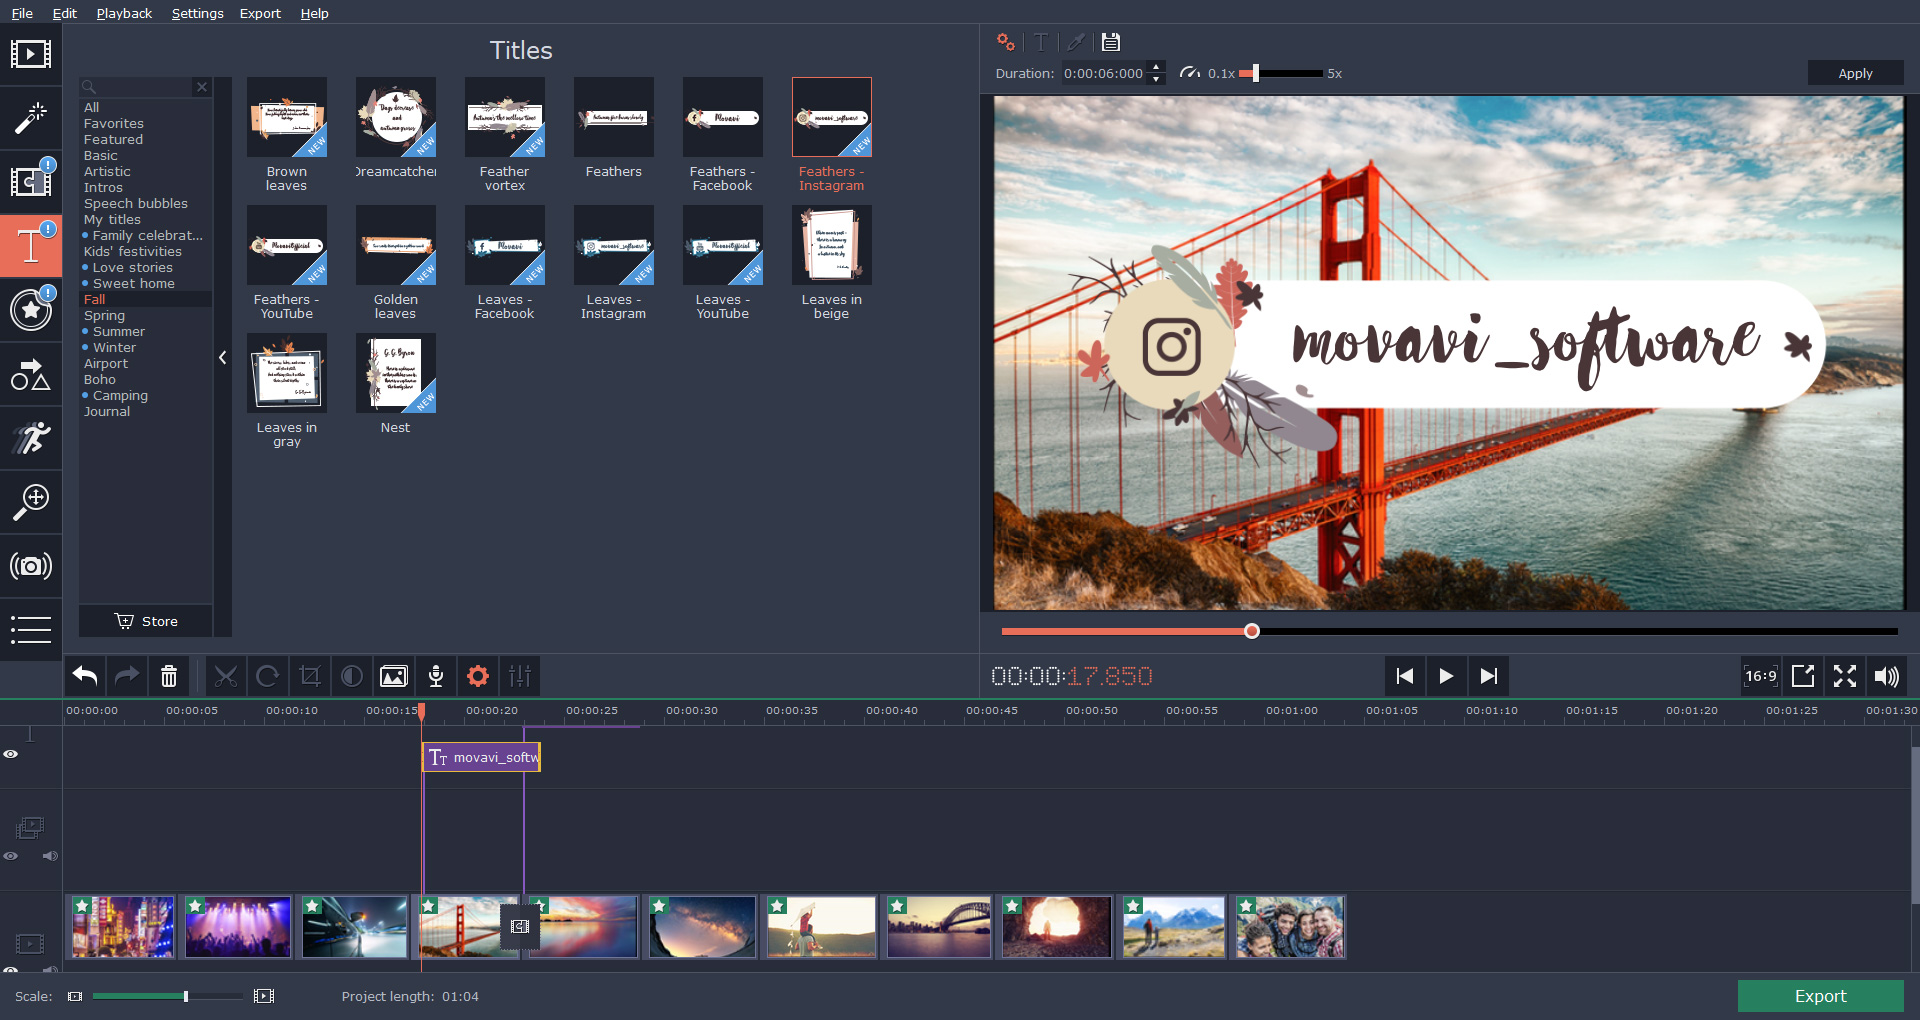Screen dimensions: 1920x1020
Task: Open the voiceover recording microphone tool
Action: coord(435,676)
